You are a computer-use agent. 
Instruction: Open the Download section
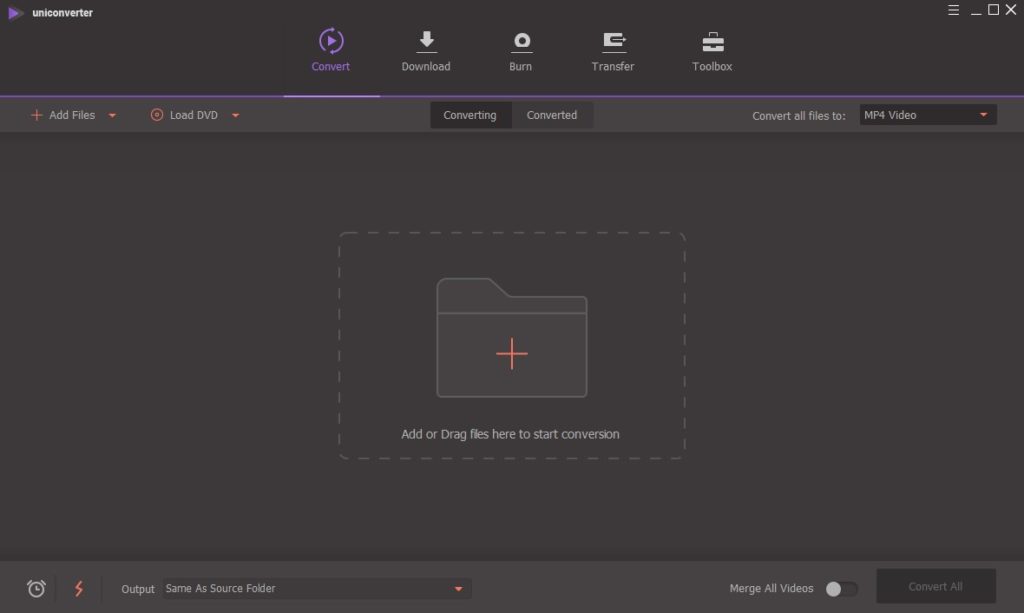pyautogui.click(x=426, y=50)
